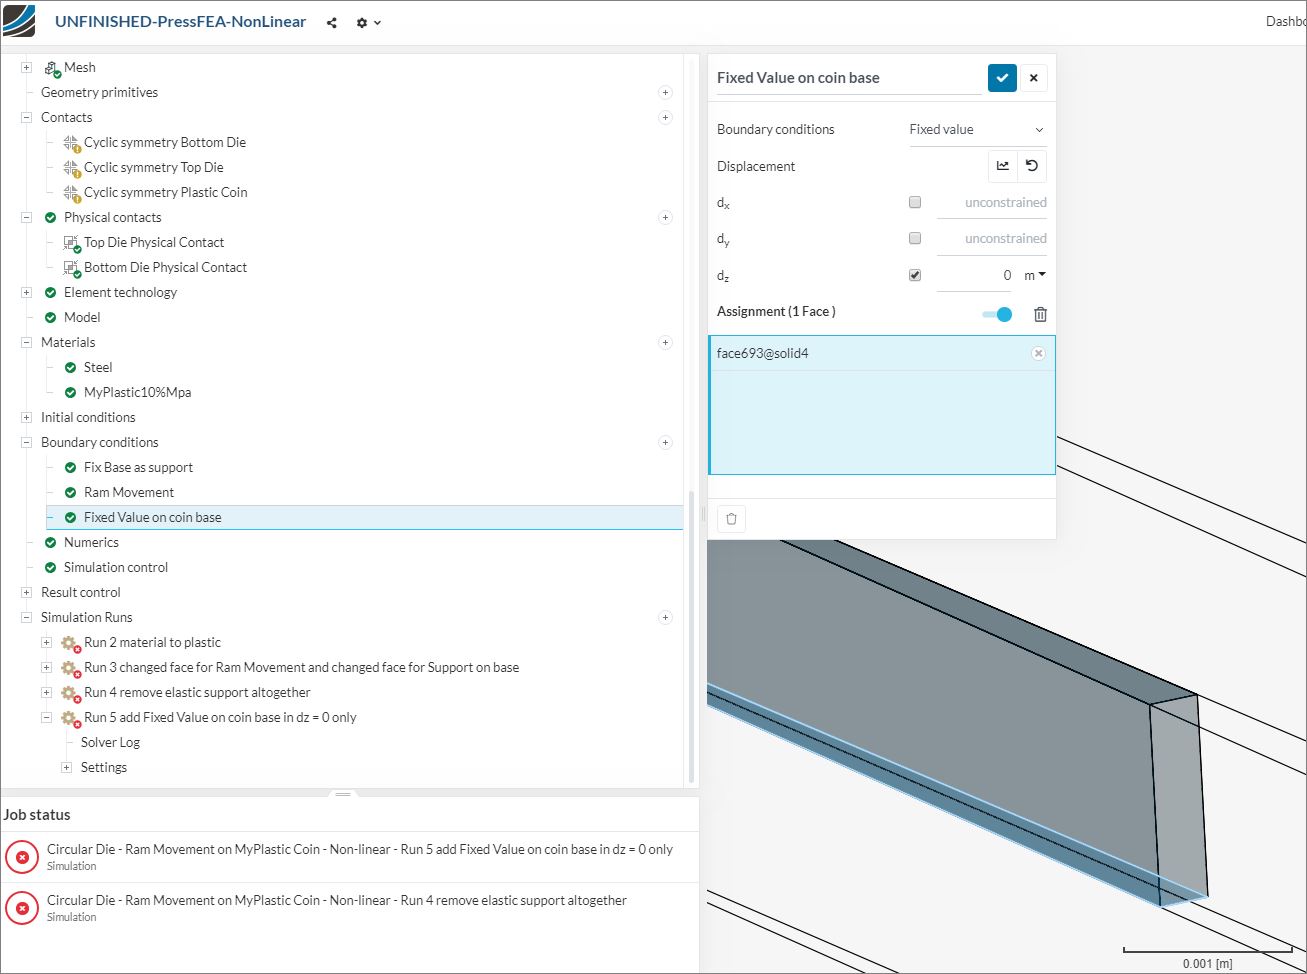Remove face693@solid4 from assignment list
This screenshot has width=1307, height=974.
coord(1038,353)
